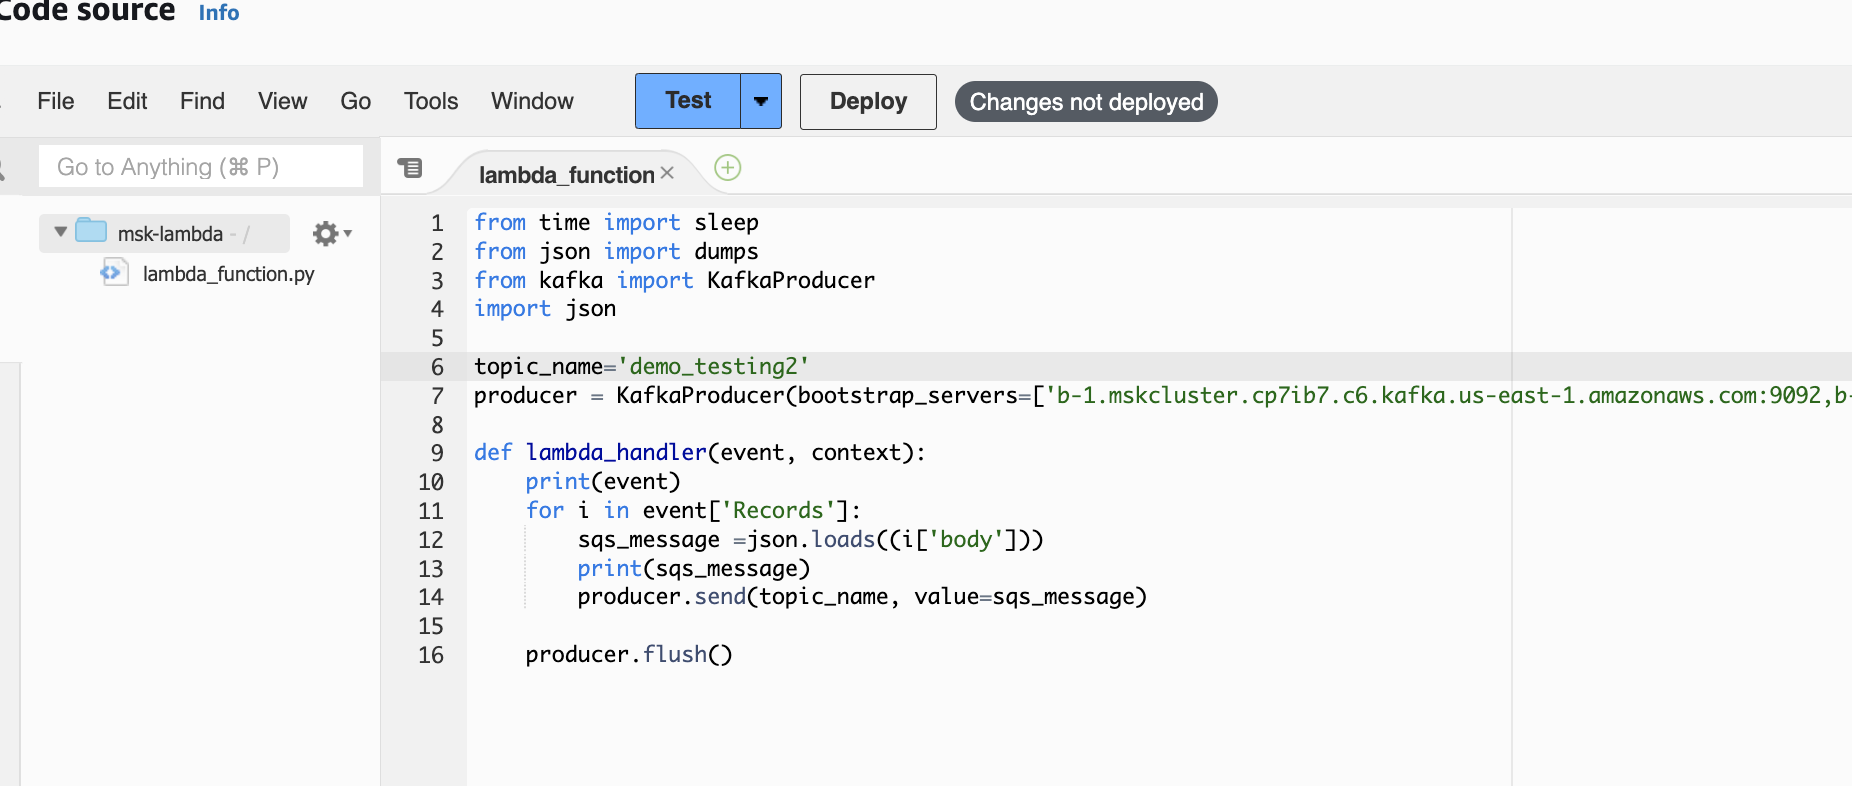Image resolution: width=1852 pixels, height=786 pixels.
Task: Click the tab list icon left of tabs
Action: 410,168
